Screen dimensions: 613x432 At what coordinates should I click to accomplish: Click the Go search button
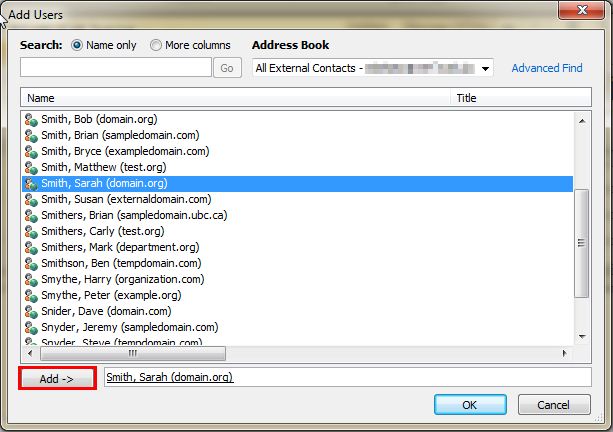227,68
